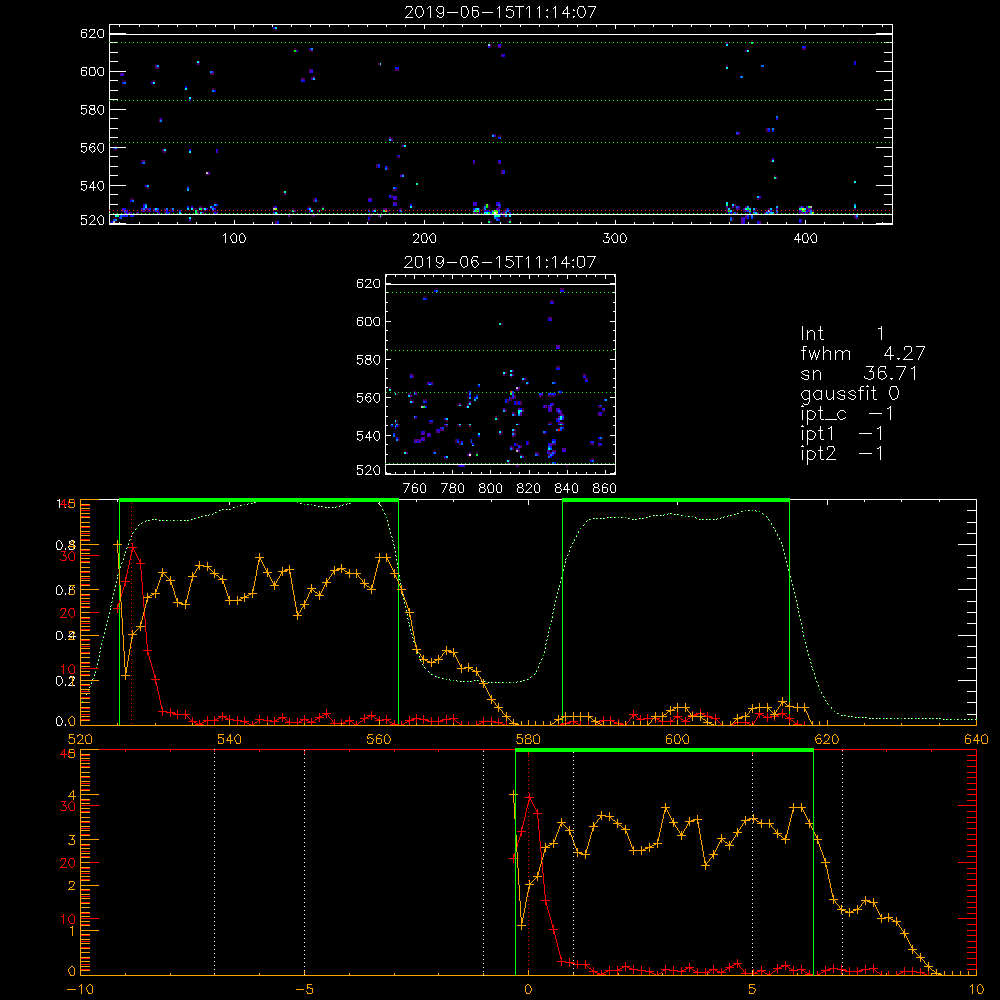Image resolution: width=1000 pixels, height=1000 pixels.
Task: Click the middle plot's title 2019-06-15T11:14:07
Action: tap(501, 262)
